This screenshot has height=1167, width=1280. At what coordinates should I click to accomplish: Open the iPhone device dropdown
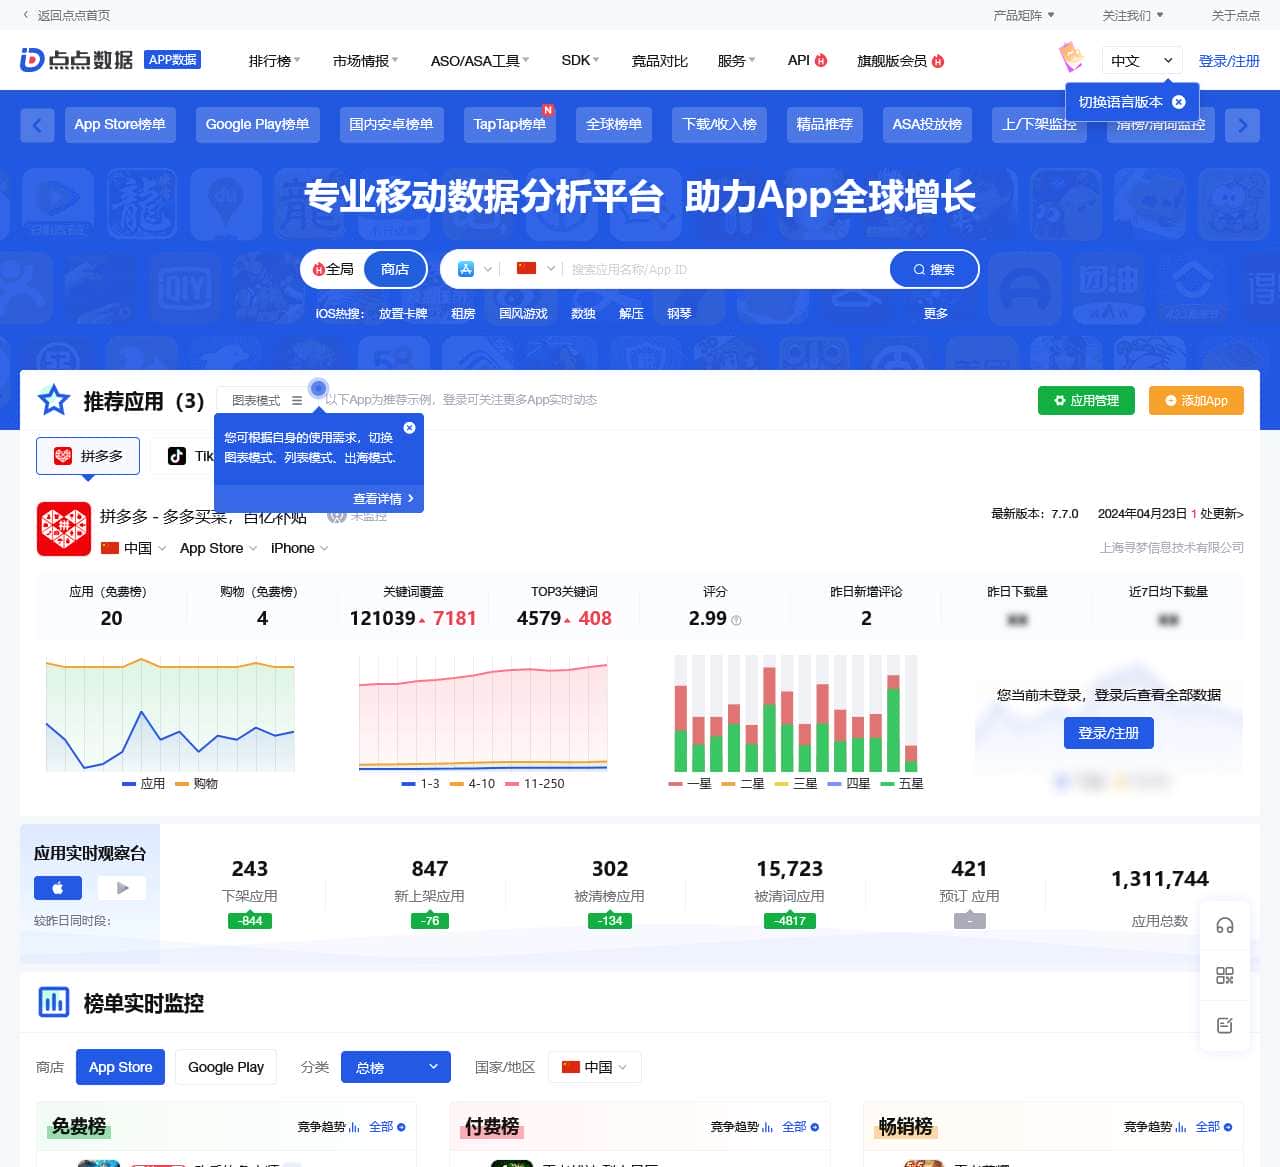coord(299,548)
